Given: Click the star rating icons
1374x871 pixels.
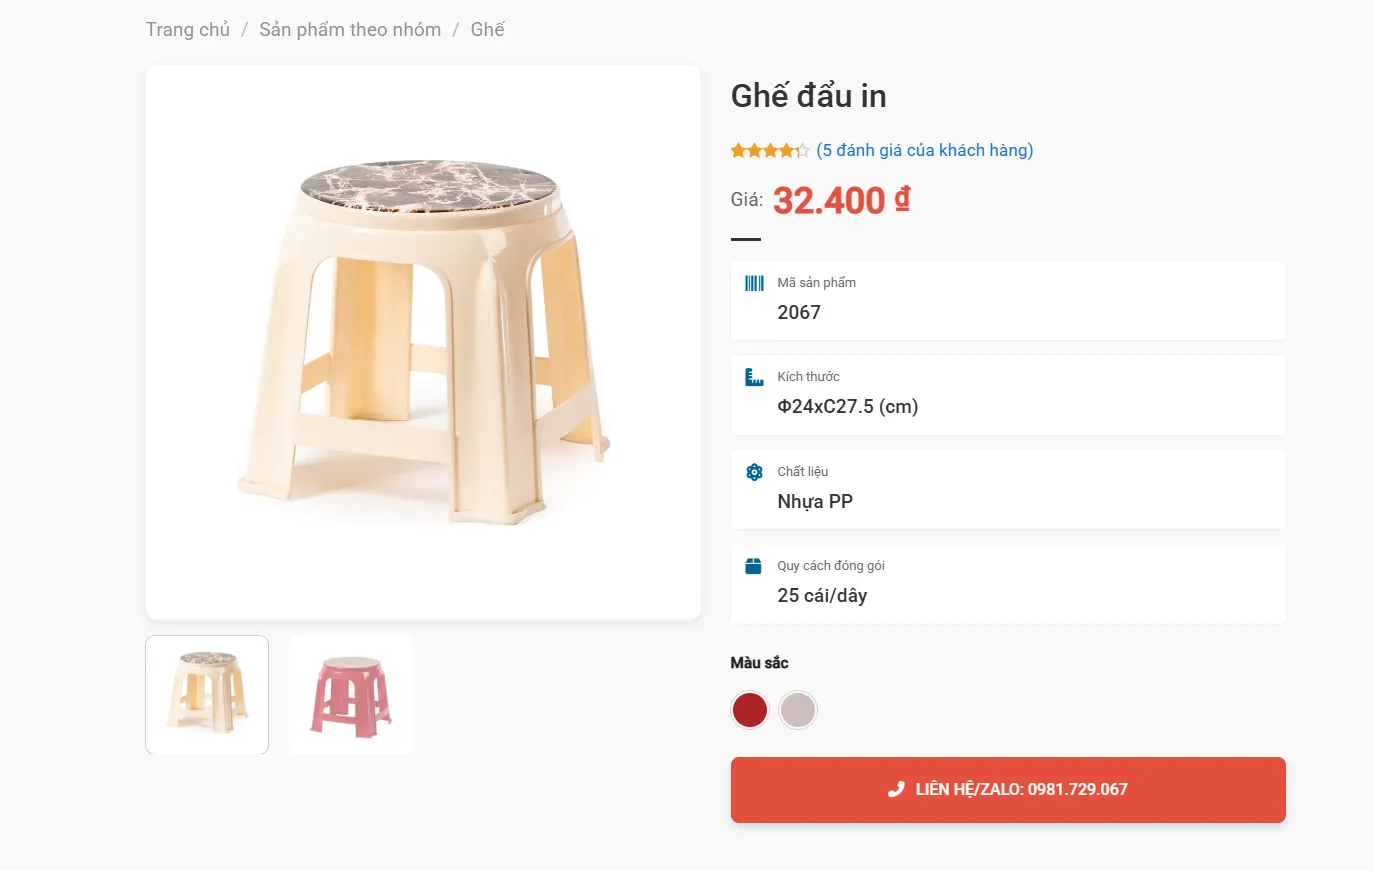Looking at the screenshot, I should 770,150.
